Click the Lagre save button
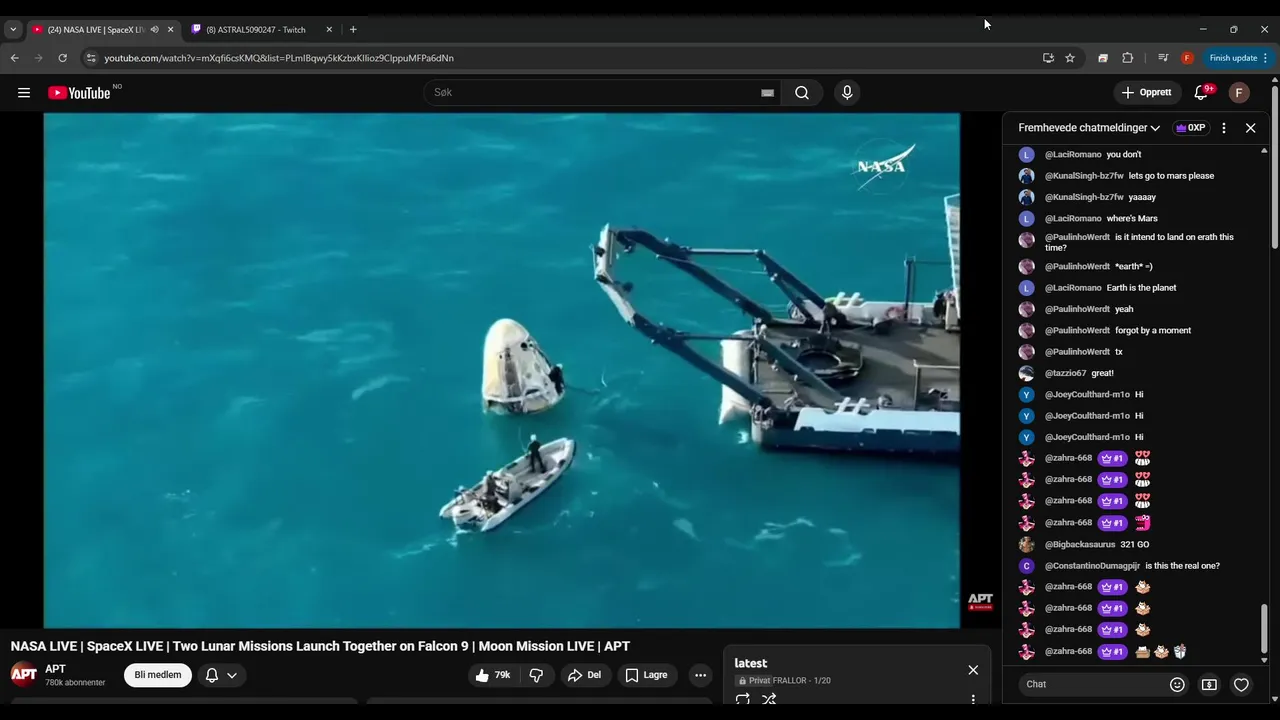 click(x=646, y=675)
